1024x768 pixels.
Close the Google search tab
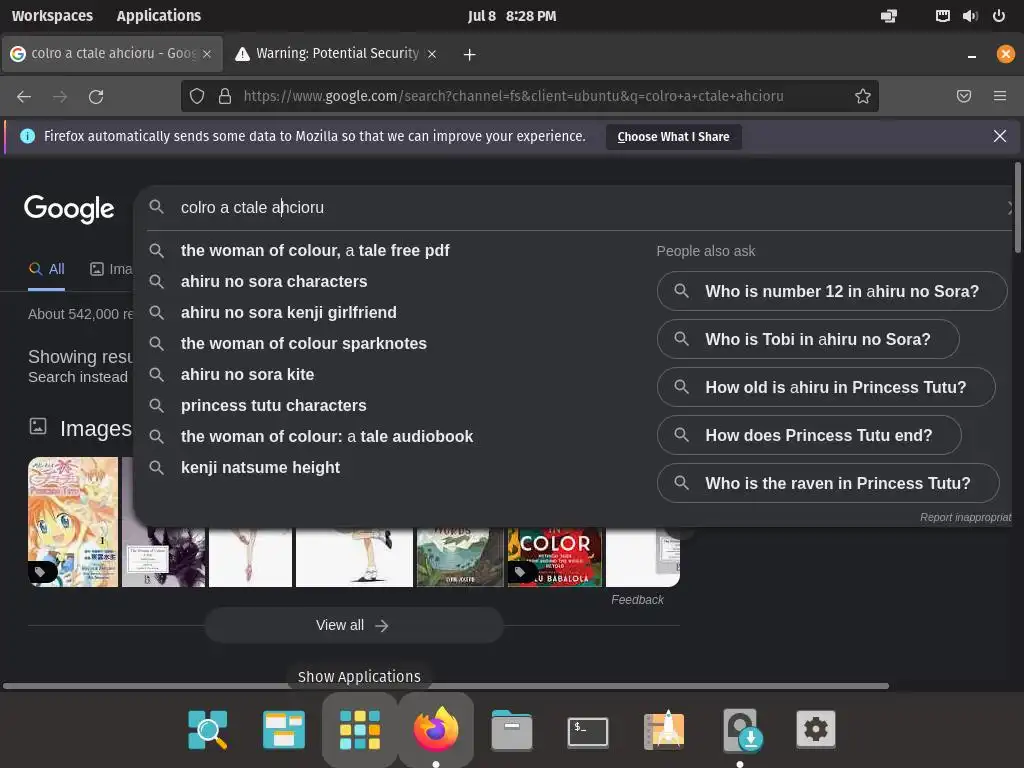click(x=206, y=54)
